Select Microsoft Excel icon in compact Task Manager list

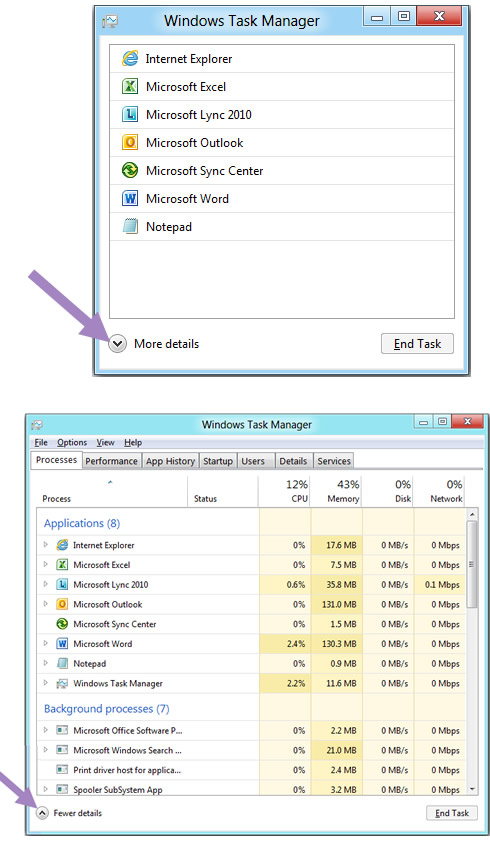tap(130, 86)
